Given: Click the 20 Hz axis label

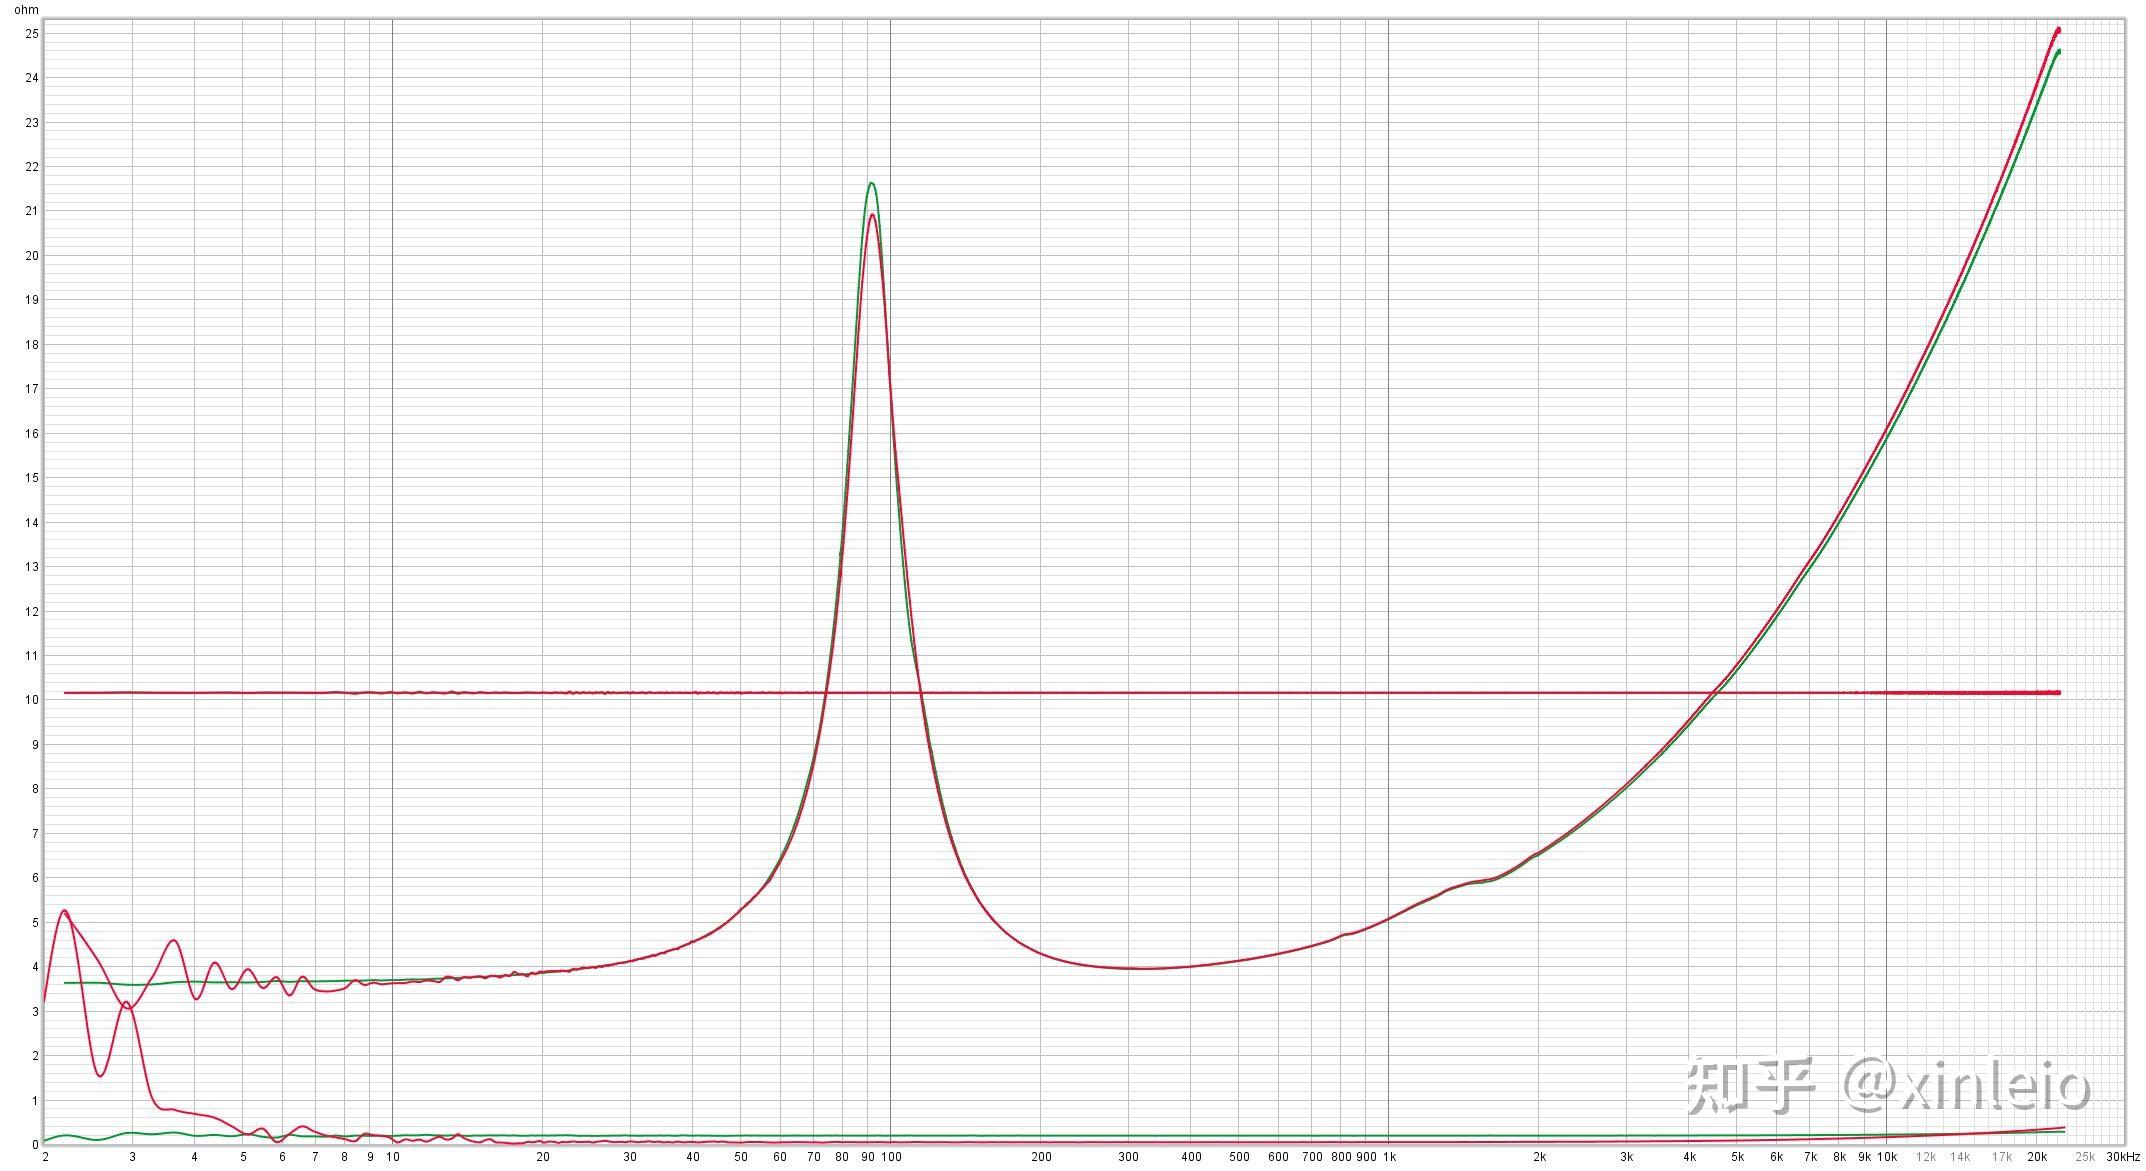Looking at the screenshot, I should pos(543,1157).
